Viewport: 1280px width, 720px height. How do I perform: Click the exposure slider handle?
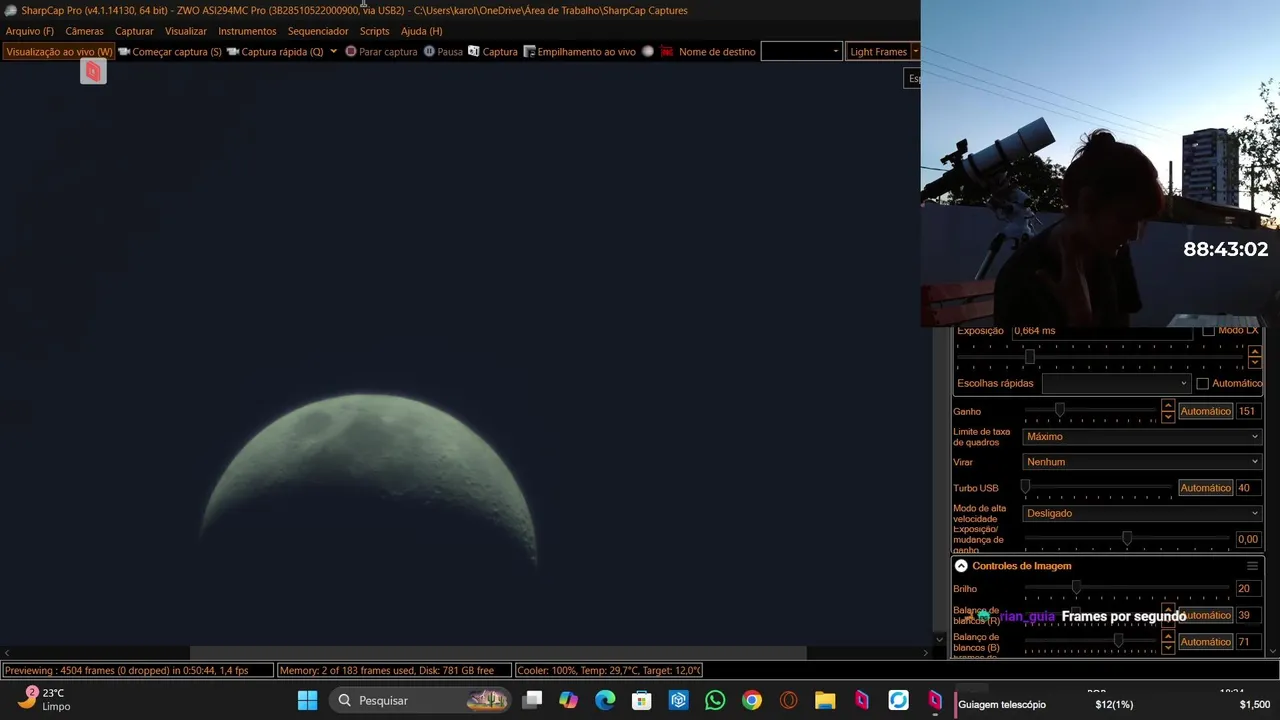(x=1029, y=357)
